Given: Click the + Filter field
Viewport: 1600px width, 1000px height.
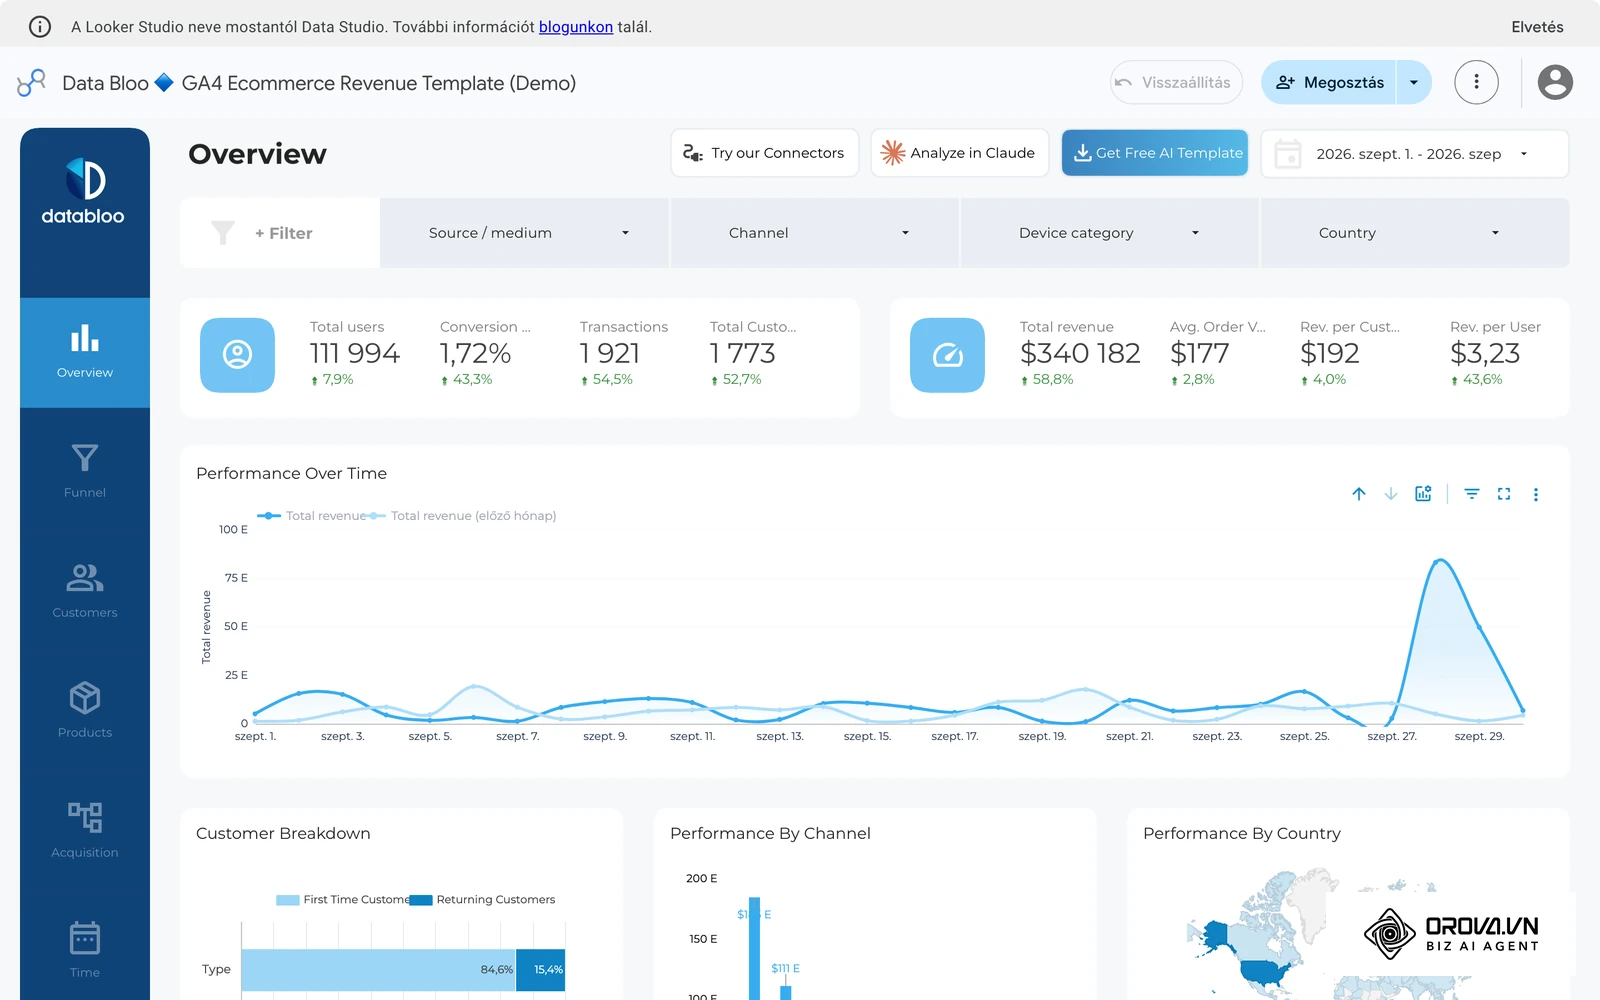Looking at the screenshot, I should 280,233.
